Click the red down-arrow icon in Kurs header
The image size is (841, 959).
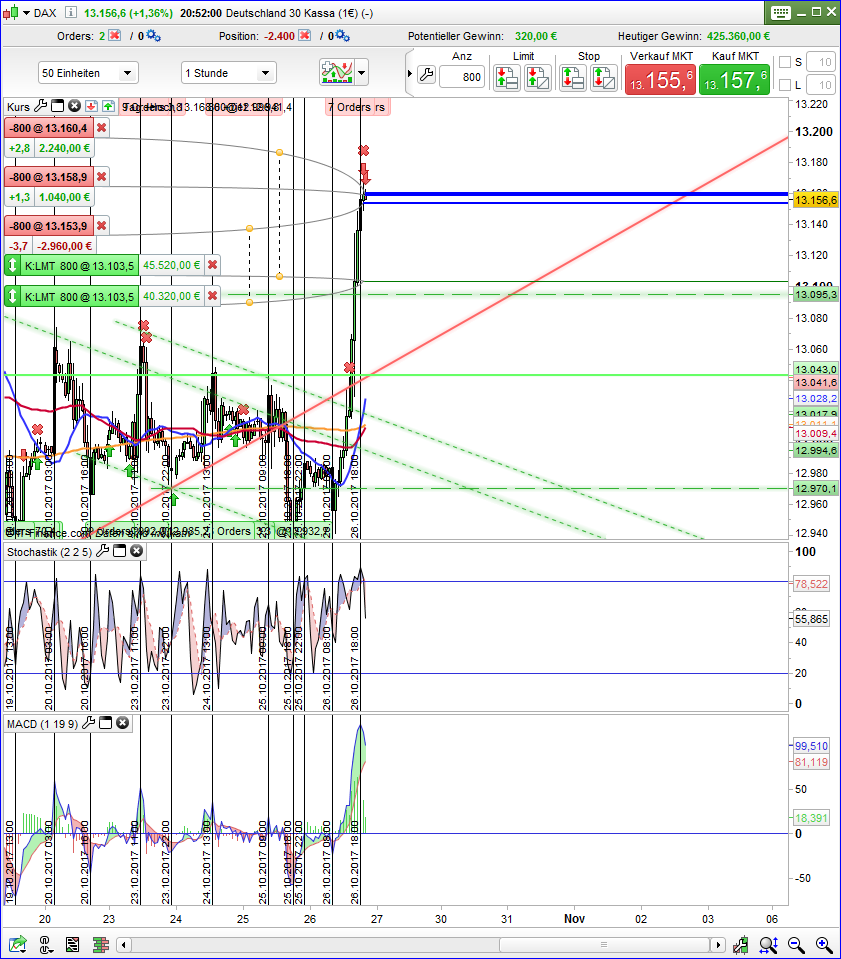point(91,106)
